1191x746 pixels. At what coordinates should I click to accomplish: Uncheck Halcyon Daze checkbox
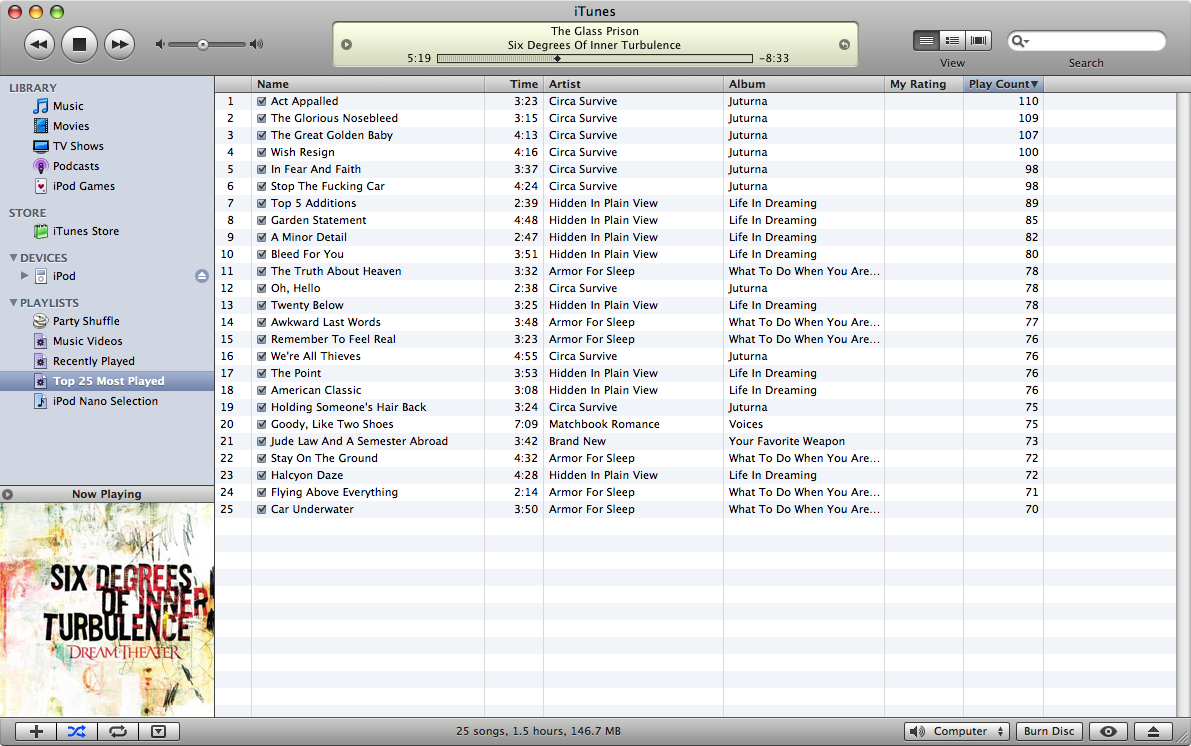[x=261, y=475]
